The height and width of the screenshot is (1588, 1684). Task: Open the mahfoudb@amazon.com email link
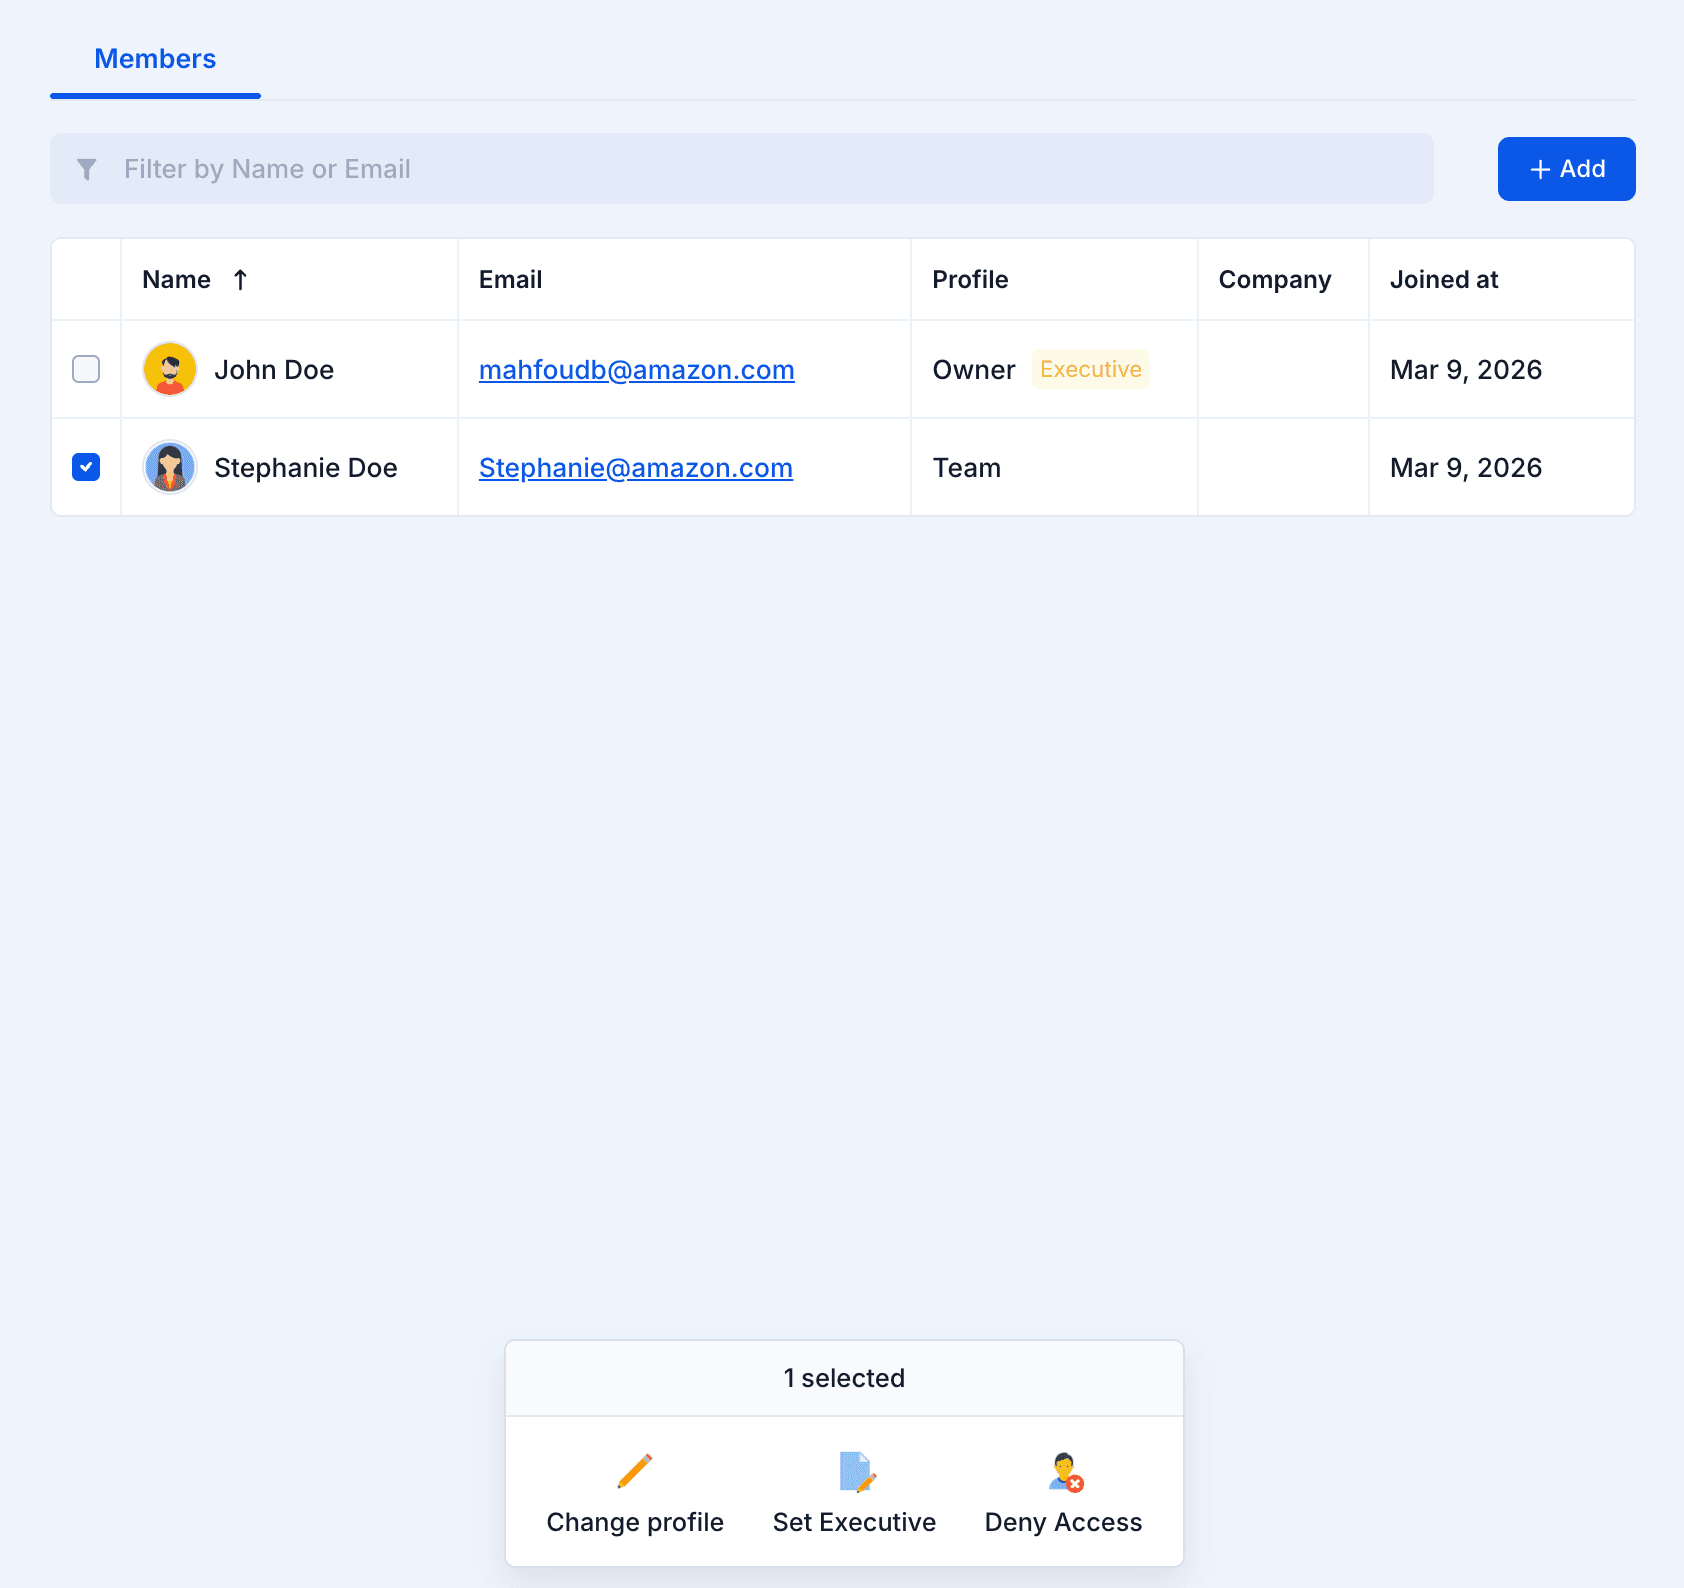[636, 370]
